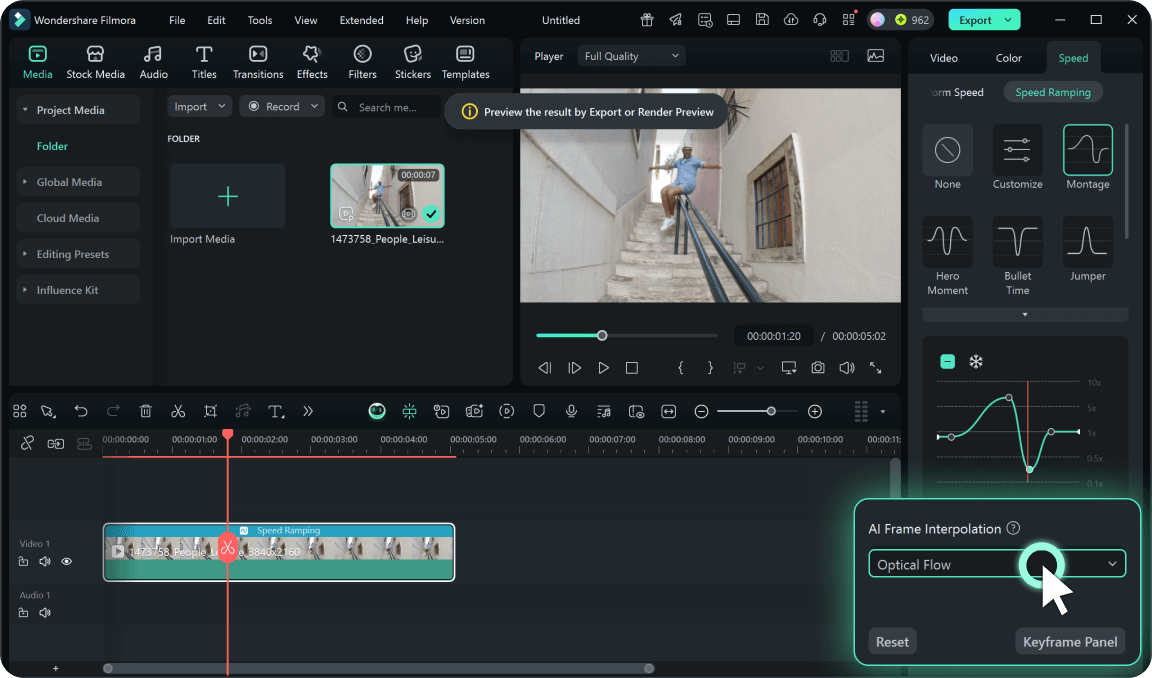This screenshot has width=1152, height=678.
Task: Adjust player volume with the speaker icon
Action: pyautogui.click(x=846, y=367)
